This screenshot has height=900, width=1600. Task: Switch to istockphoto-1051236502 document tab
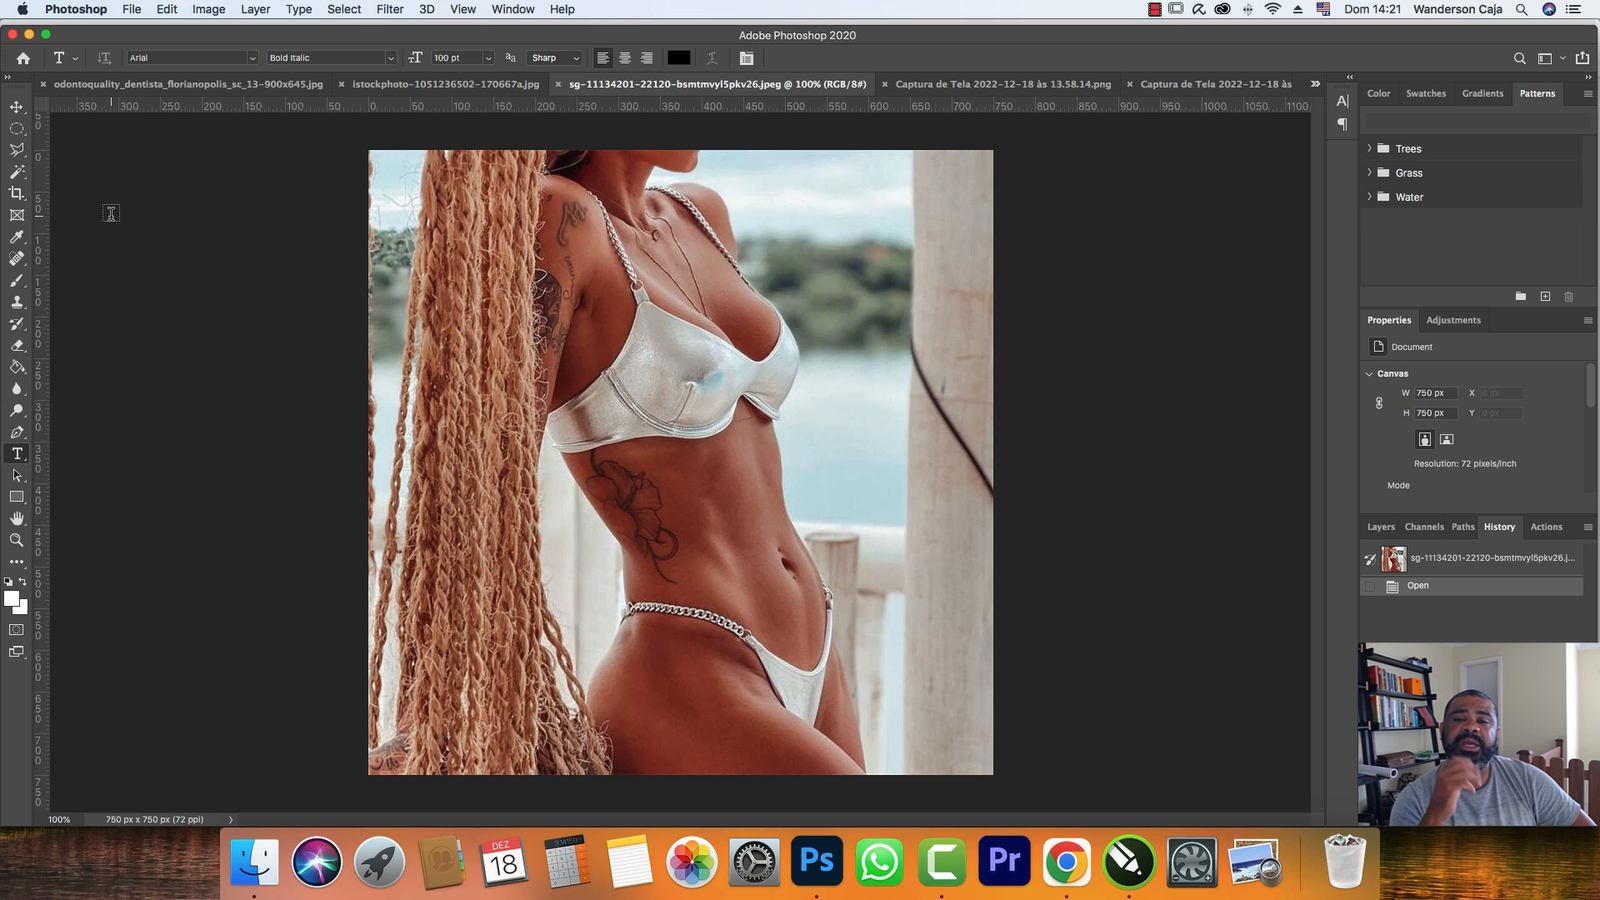point(446,84)
